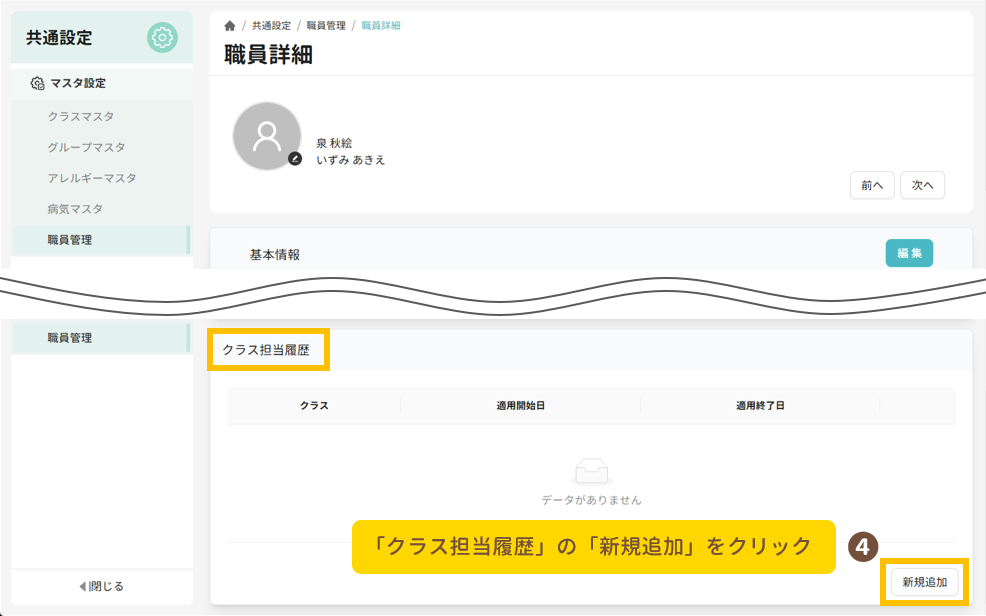Go to previous staff with 前へ
The height and width of the screenshot is (616, 986).
871,185
